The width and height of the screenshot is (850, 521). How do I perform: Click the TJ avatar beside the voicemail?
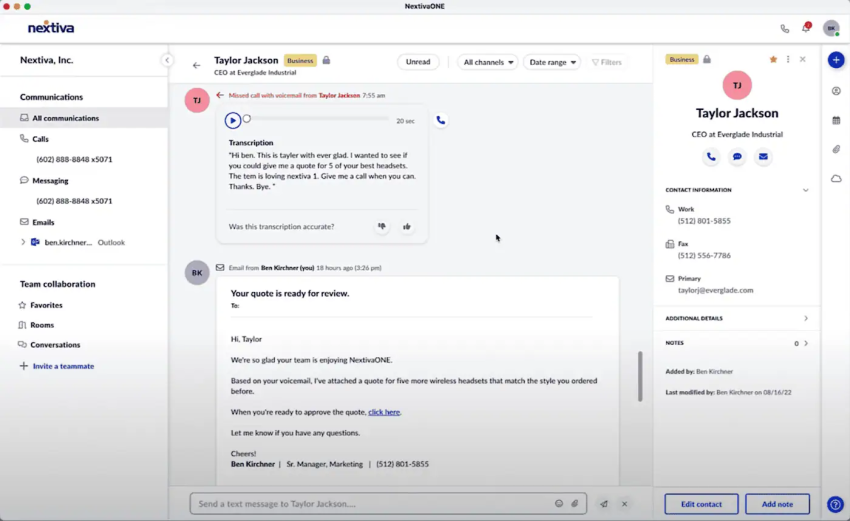coord(197,100)
